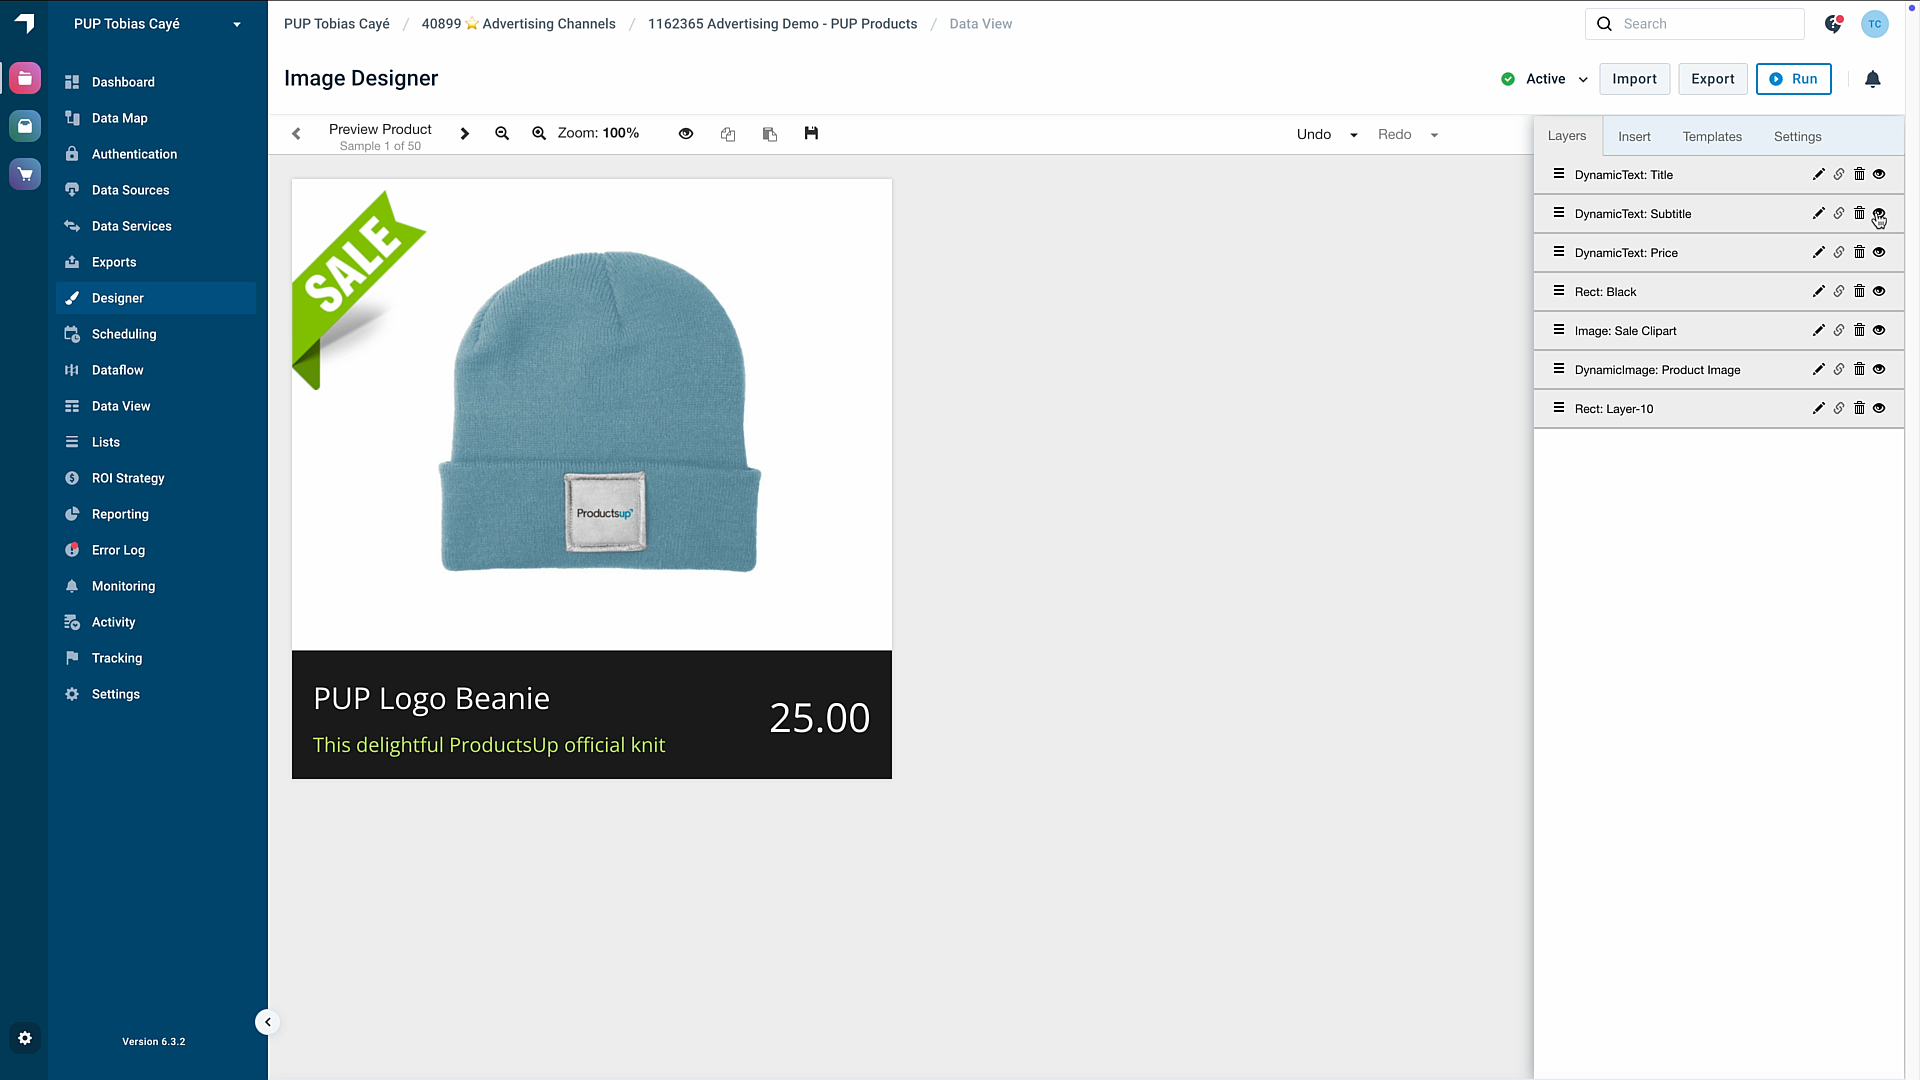Edit the Rect: Black layer
The width and height of the screenshot is (1920, 1080).
point(1818,291)
